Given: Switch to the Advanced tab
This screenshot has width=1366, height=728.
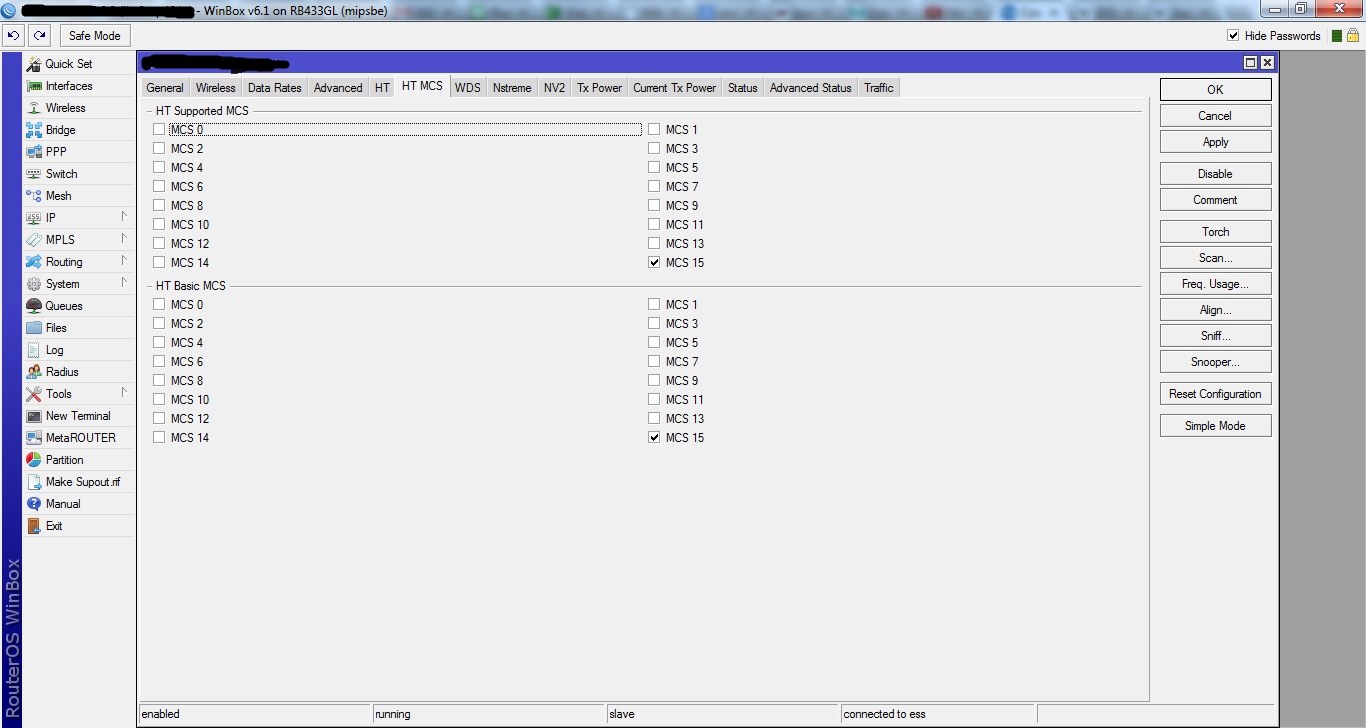Looking at the screenshot, I should tap(338, 88).
